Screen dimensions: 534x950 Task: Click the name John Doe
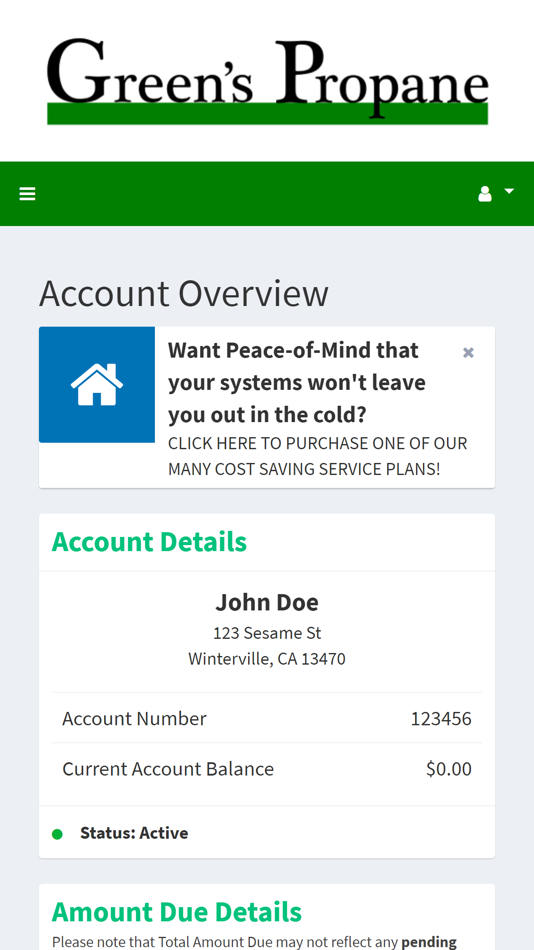pyautogui.click(x=267, y=602)
